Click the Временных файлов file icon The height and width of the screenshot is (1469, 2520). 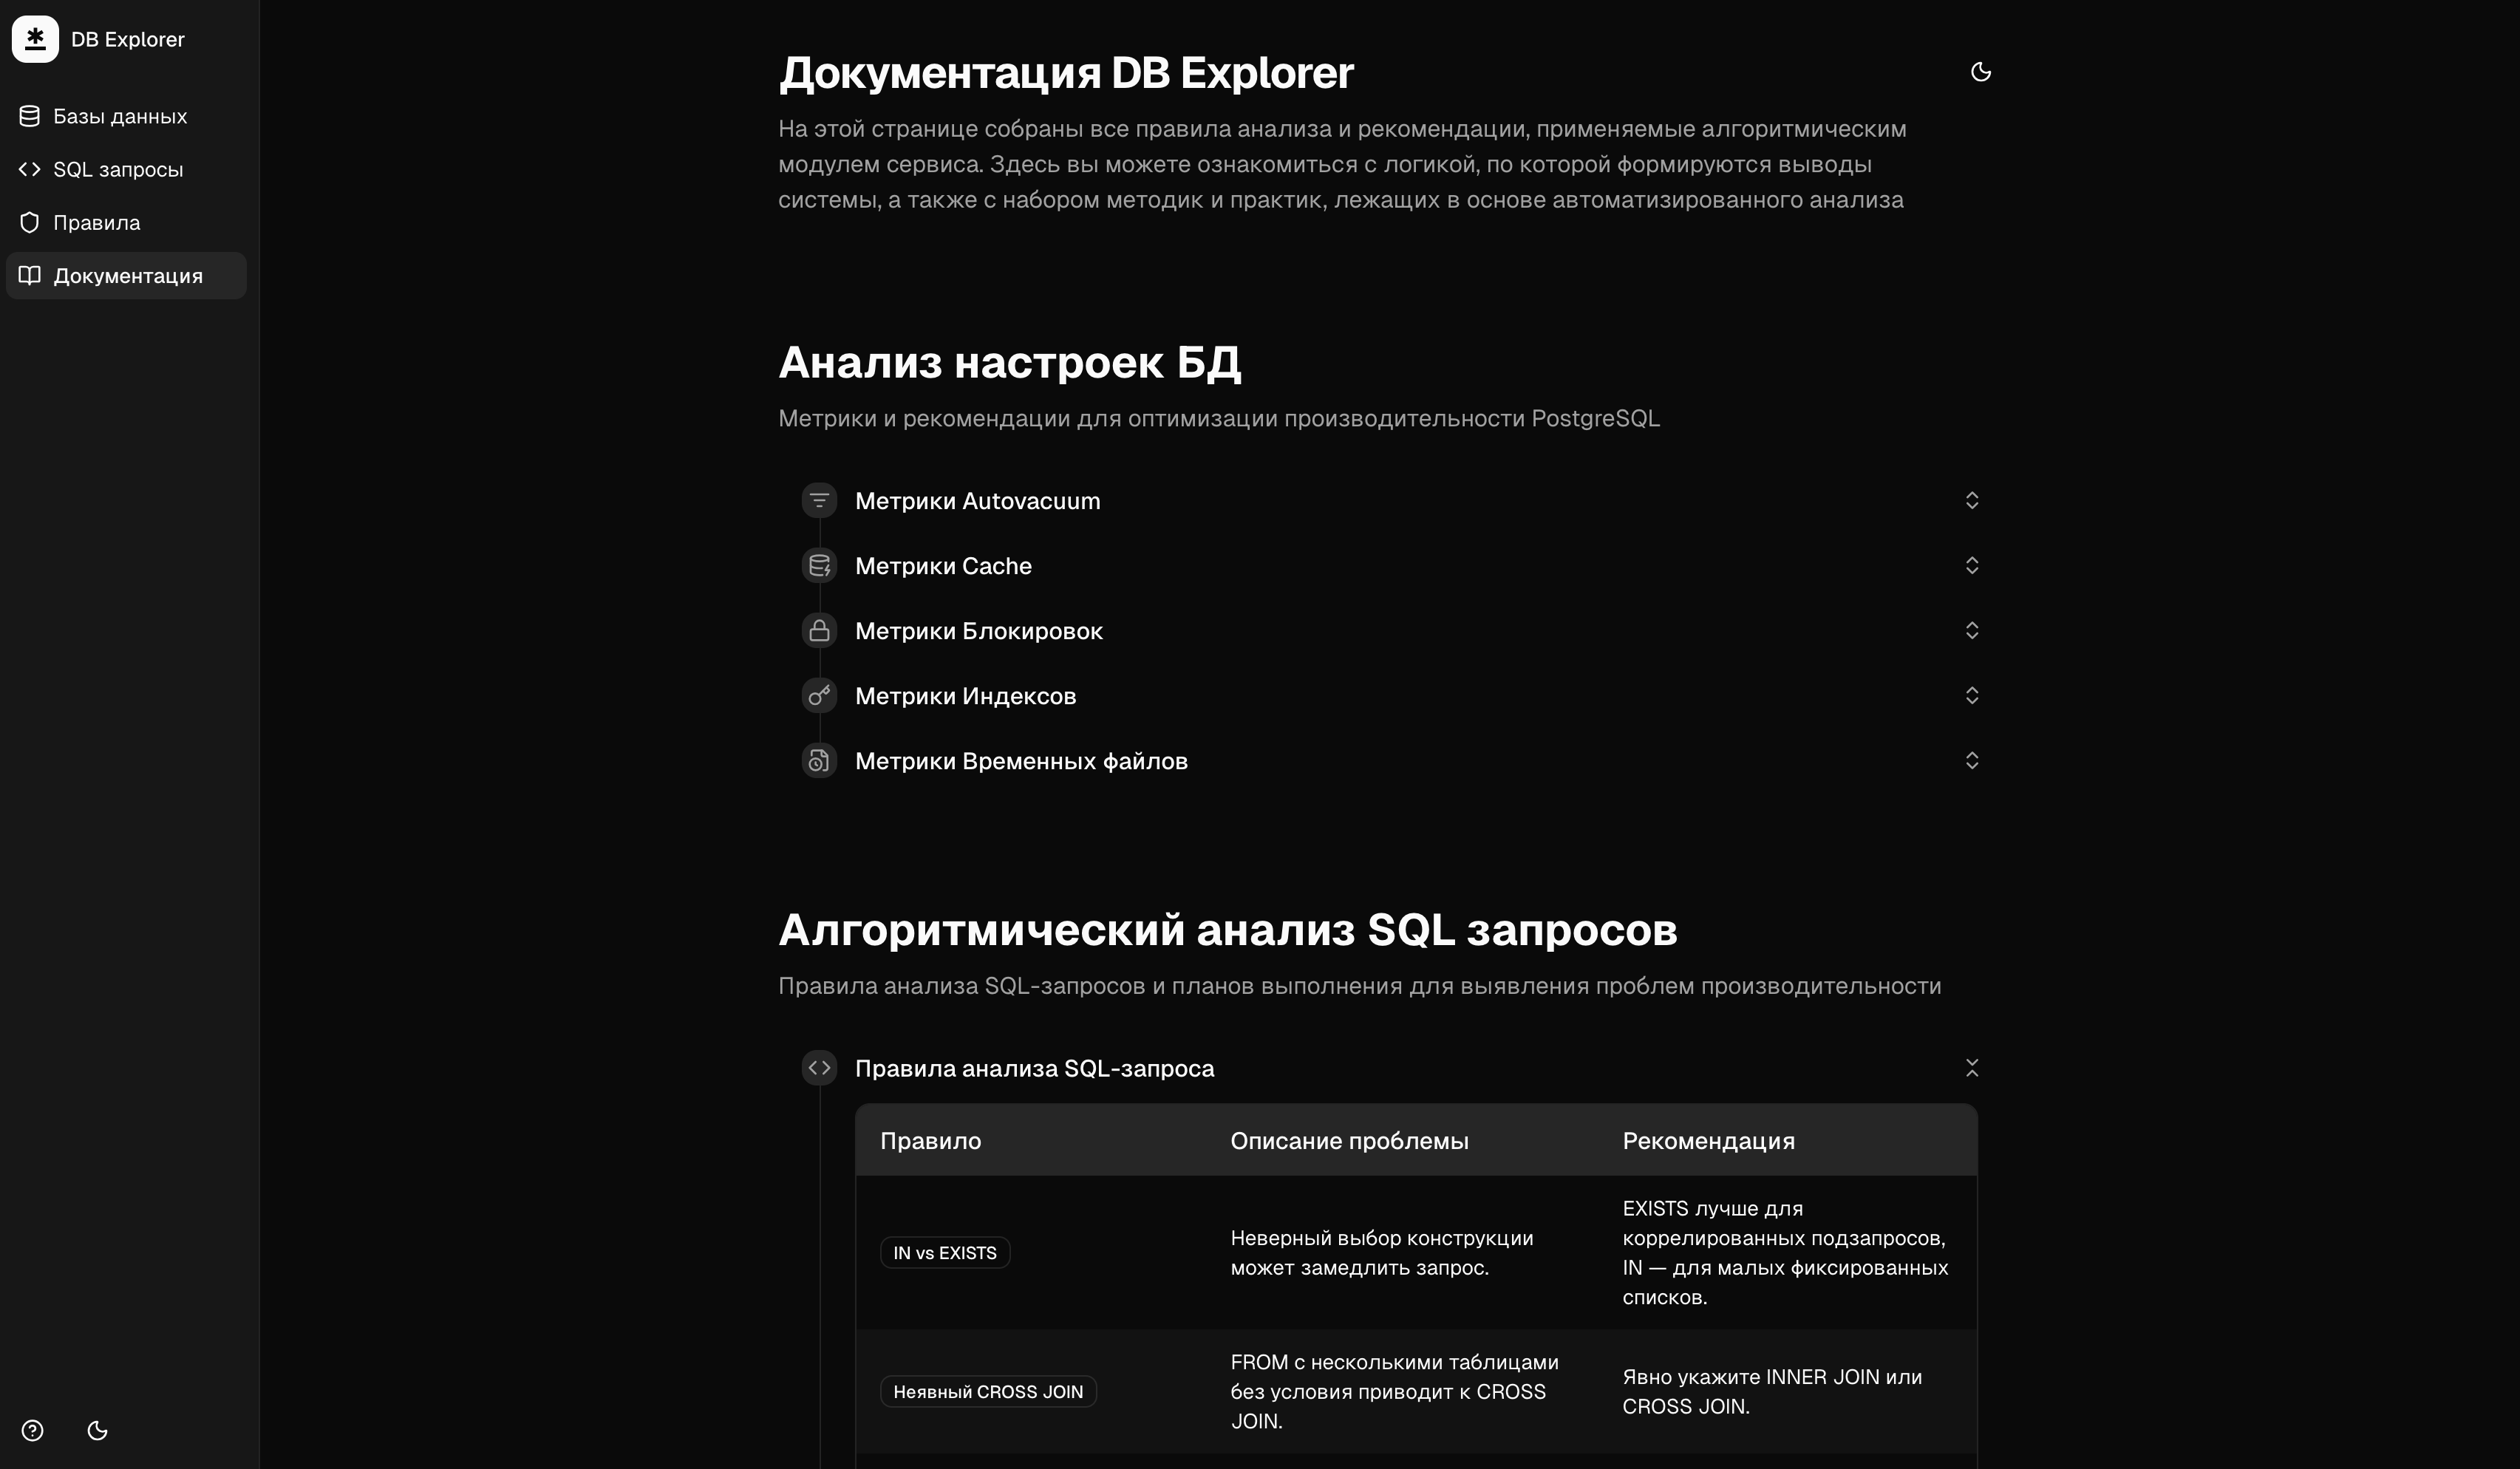tap(819, 760)
